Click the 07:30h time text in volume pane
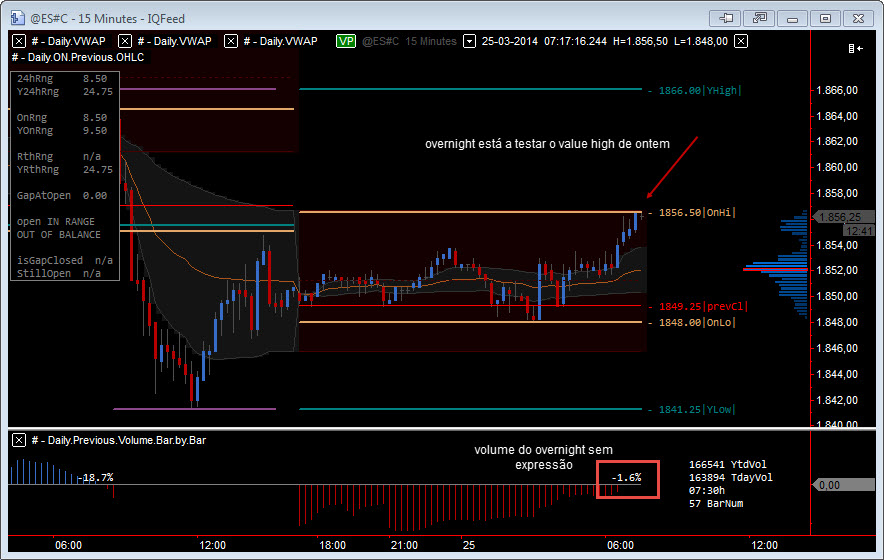 click(707, 490)
